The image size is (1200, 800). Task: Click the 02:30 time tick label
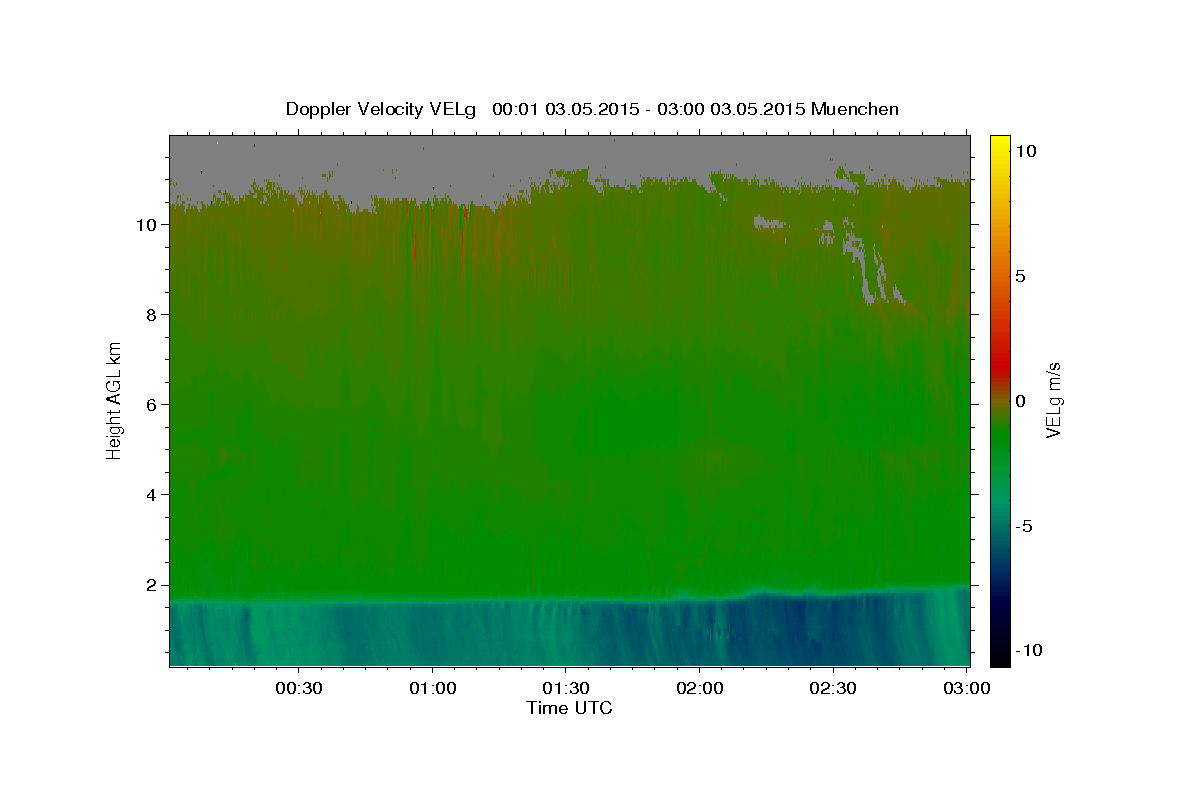(x=832, y=689)
